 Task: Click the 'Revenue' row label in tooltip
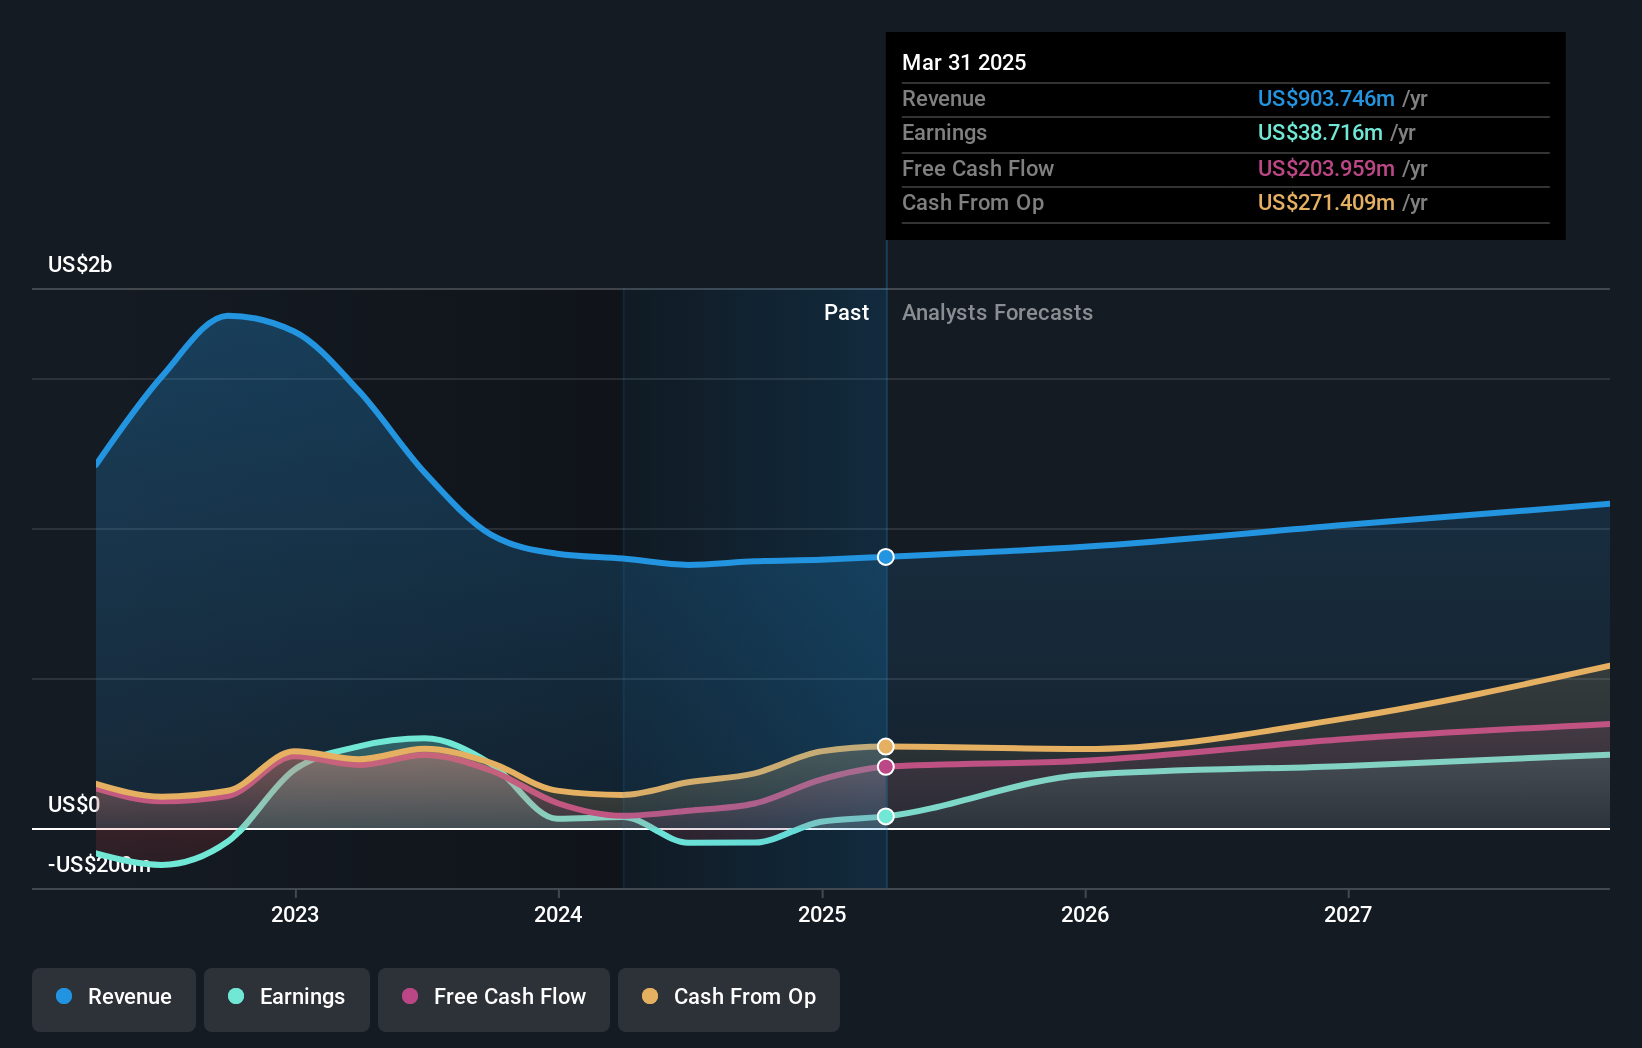click(x=943, y=99)
